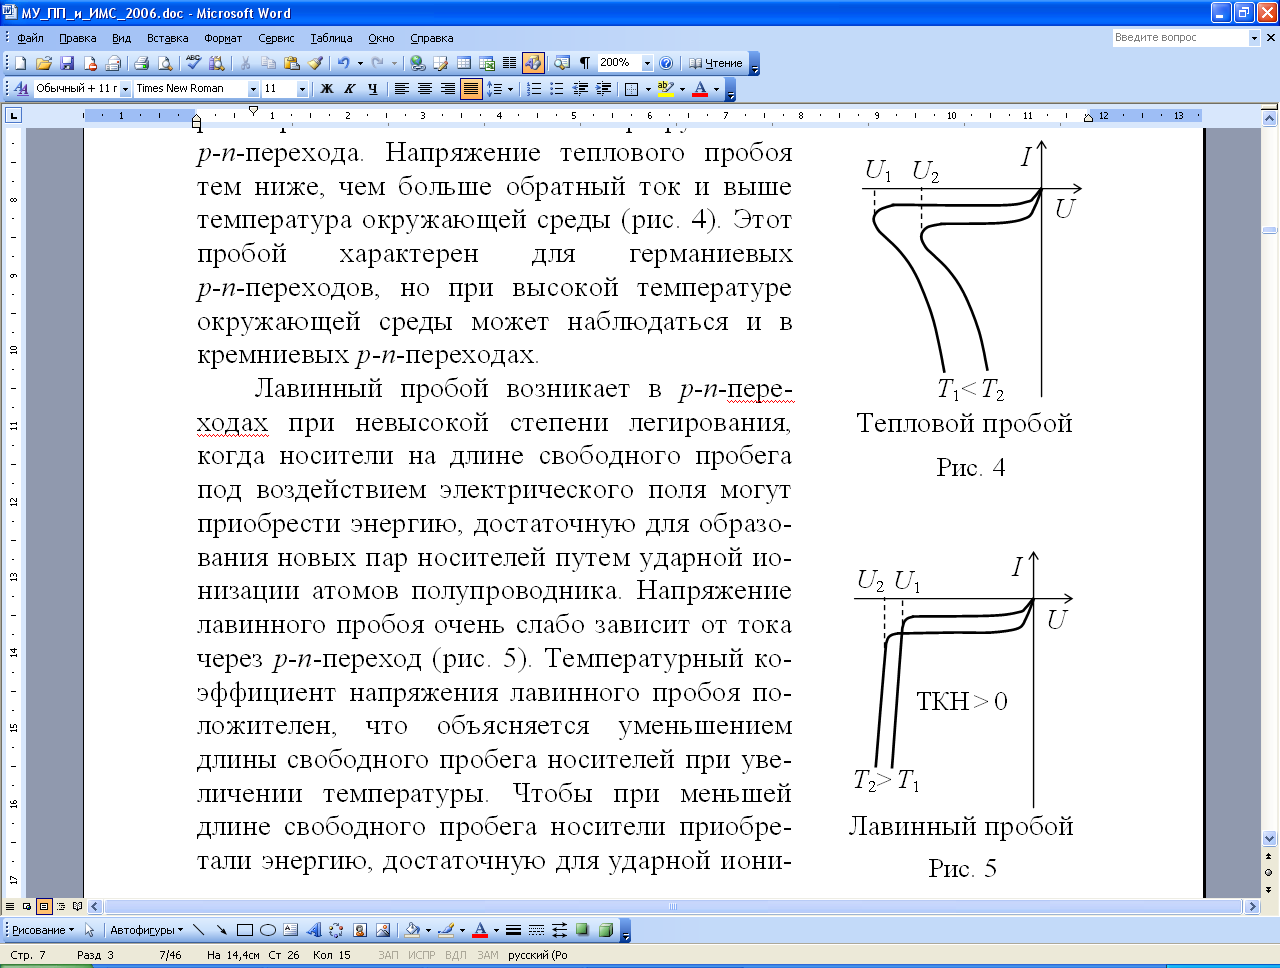Open the Вставка menu
Screen dimensions: 1280x968
[x=167, y=38]
